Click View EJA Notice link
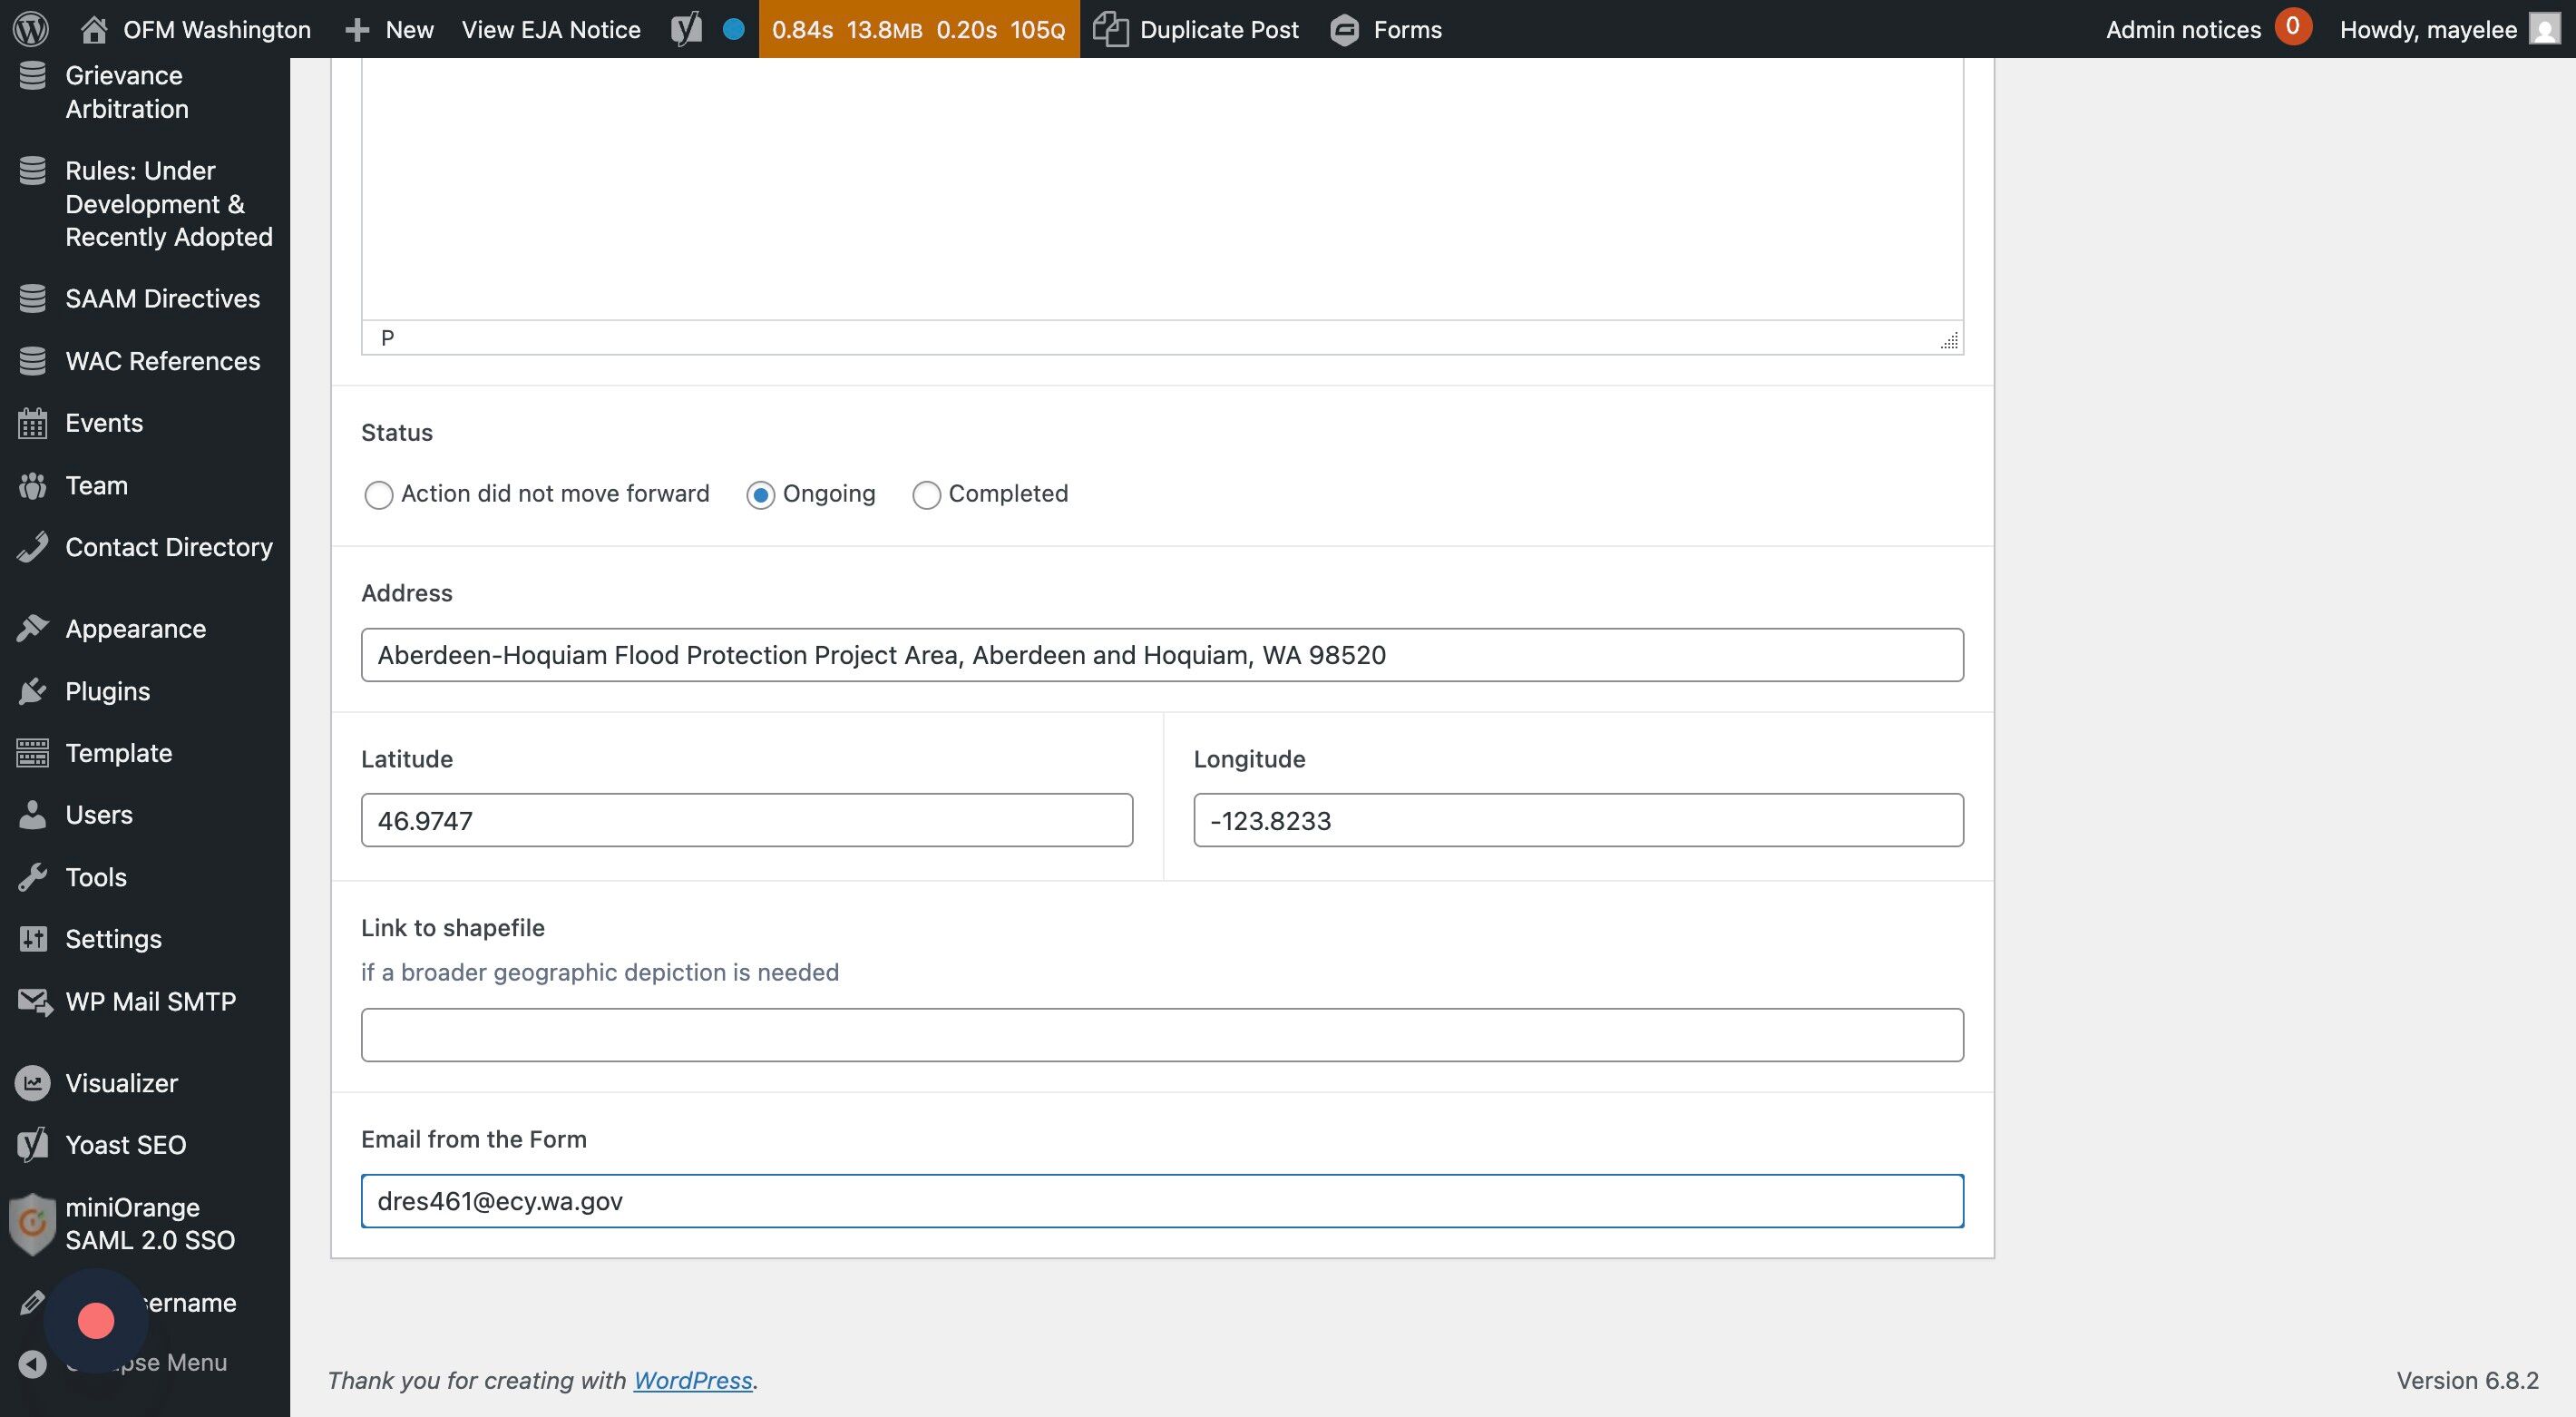Screen dimensions: 2576x1417 (x=550, y=29)
